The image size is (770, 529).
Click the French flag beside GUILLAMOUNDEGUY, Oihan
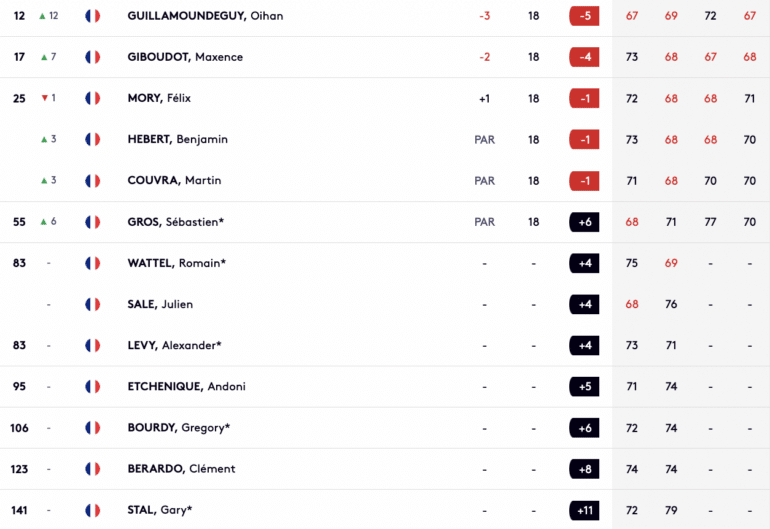point(92,16)
